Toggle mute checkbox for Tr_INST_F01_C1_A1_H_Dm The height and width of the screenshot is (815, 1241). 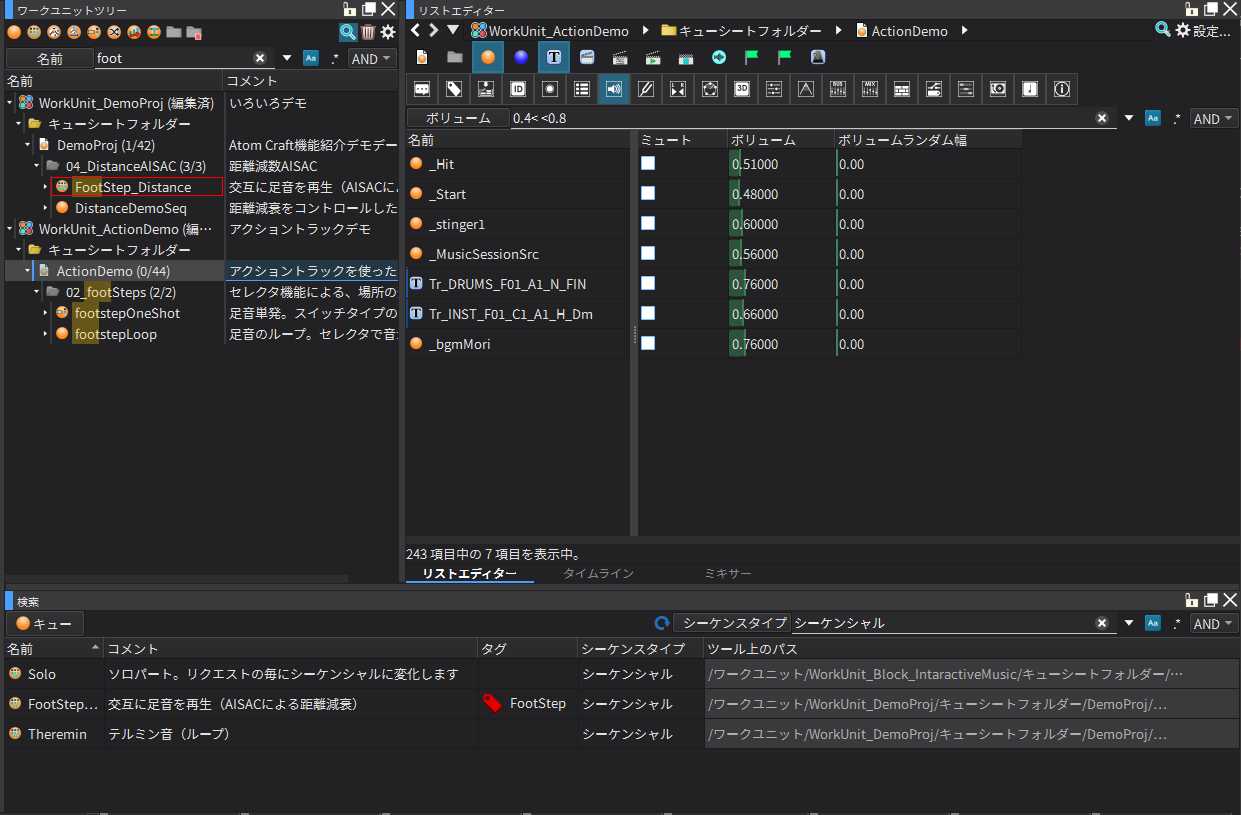click(648, 313)
